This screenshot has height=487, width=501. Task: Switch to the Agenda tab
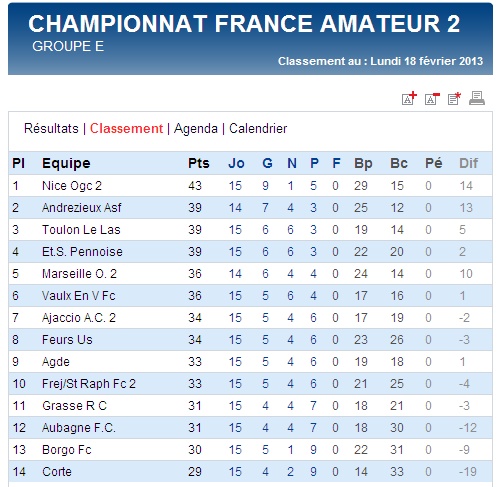click(196, 129)
